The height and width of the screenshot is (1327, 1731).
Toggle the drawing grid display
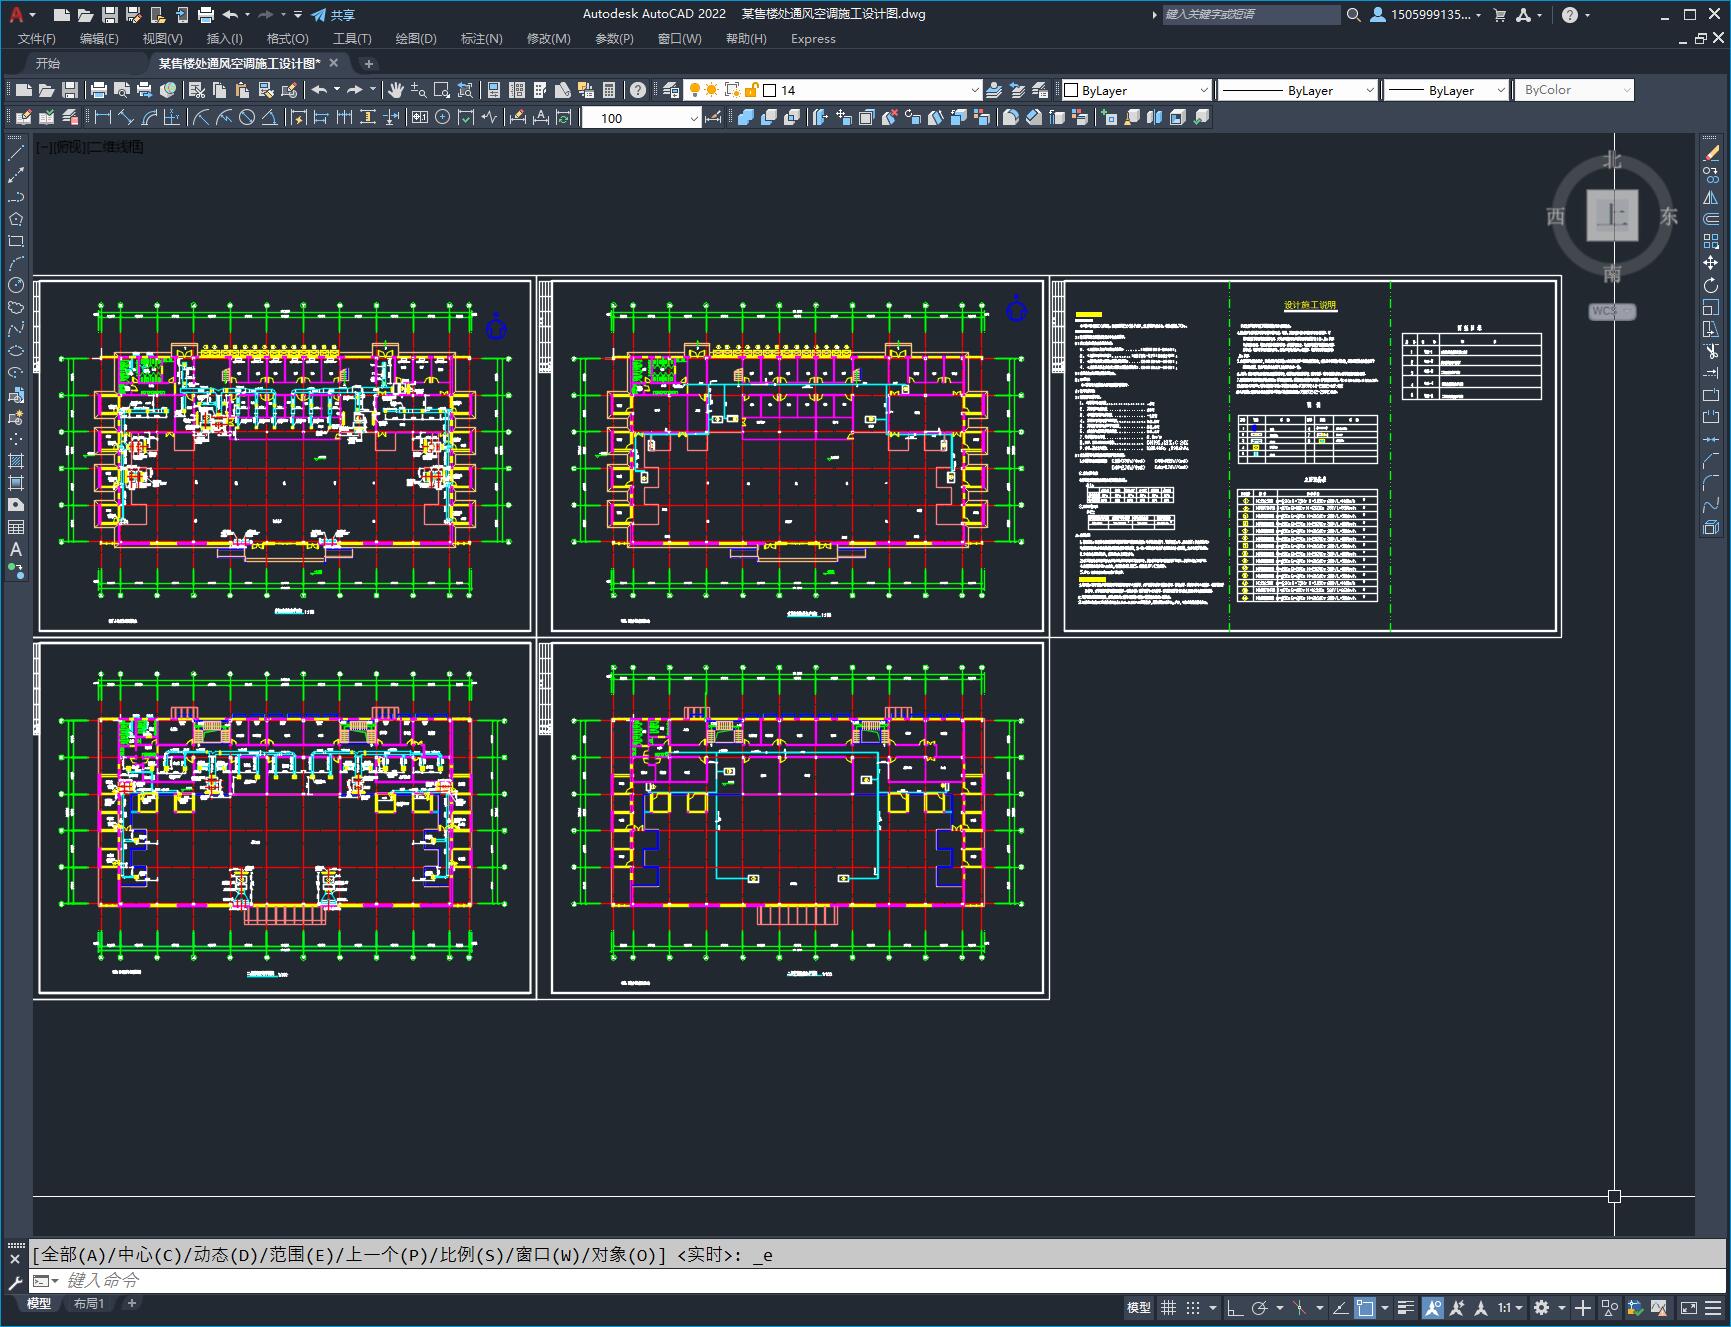[x=1168, y=1308]
